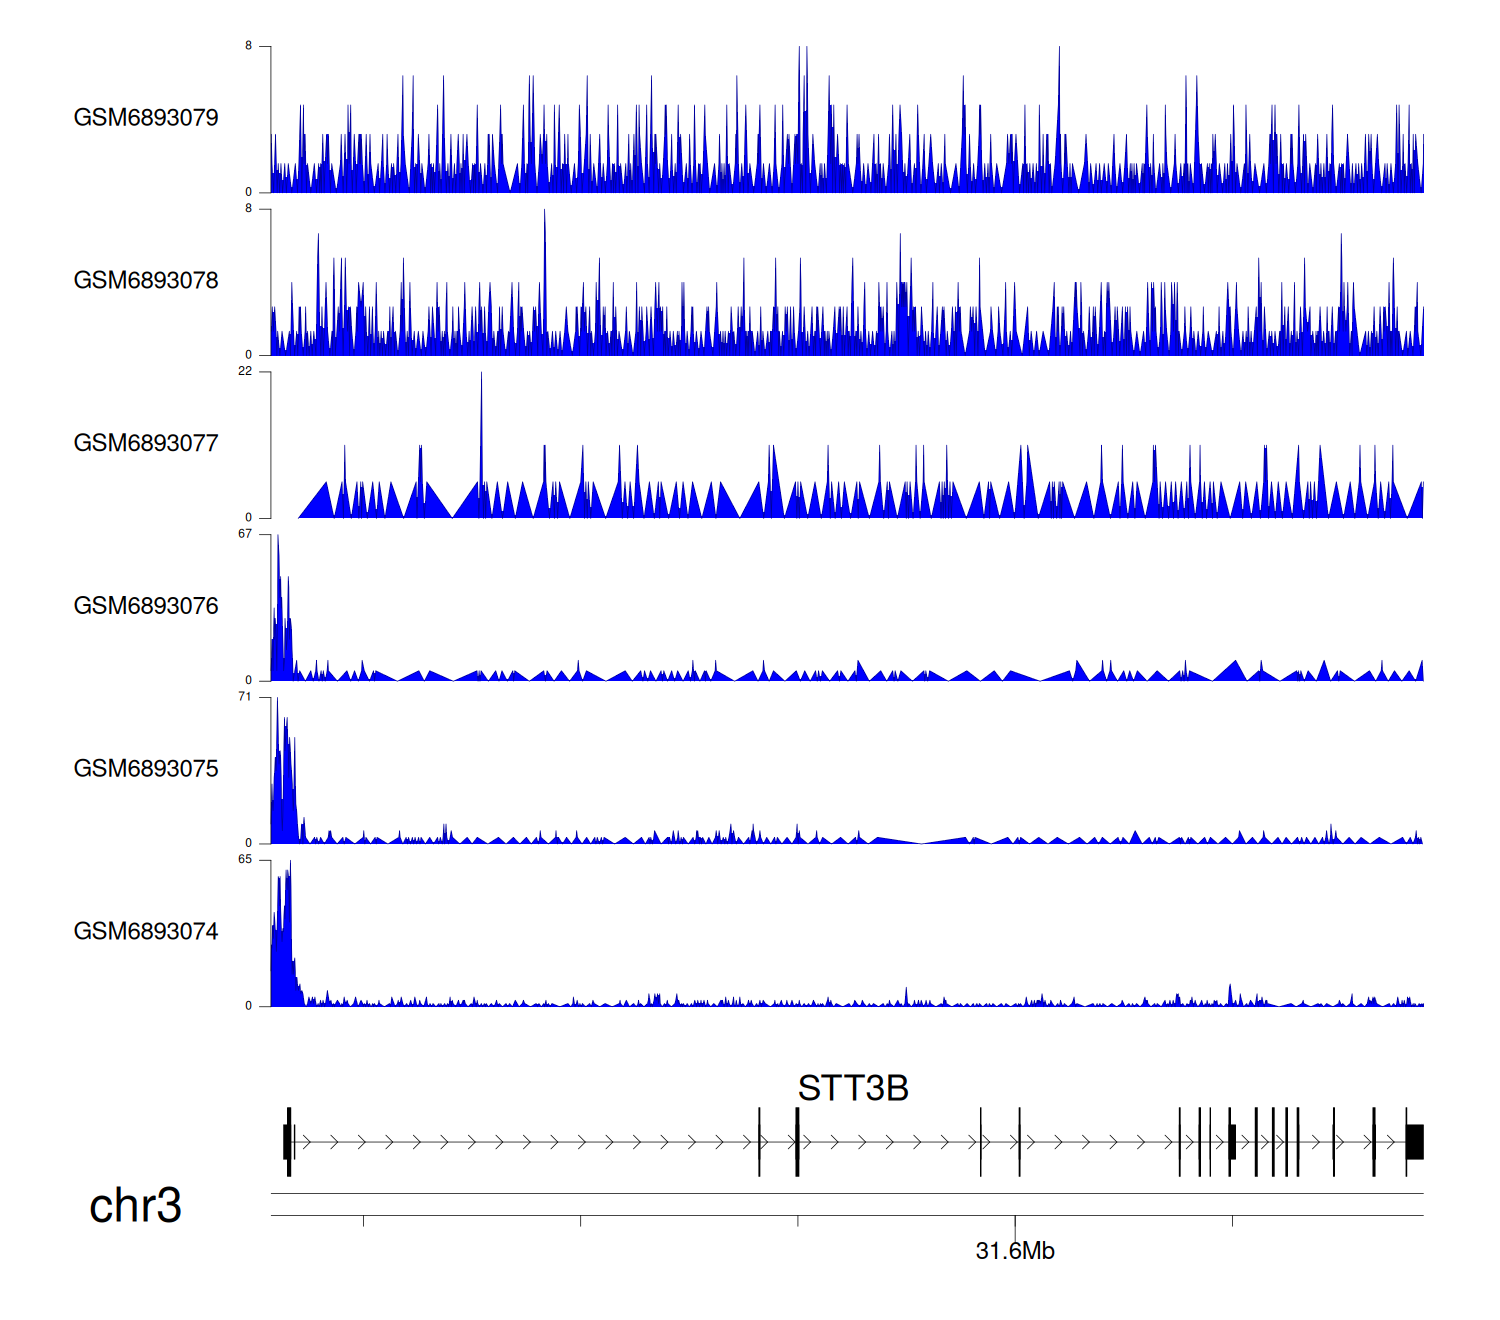Click the last wide exon block of STT3B
The height and width of the screenshot is (1320, 1500).
point(1414,1142)
